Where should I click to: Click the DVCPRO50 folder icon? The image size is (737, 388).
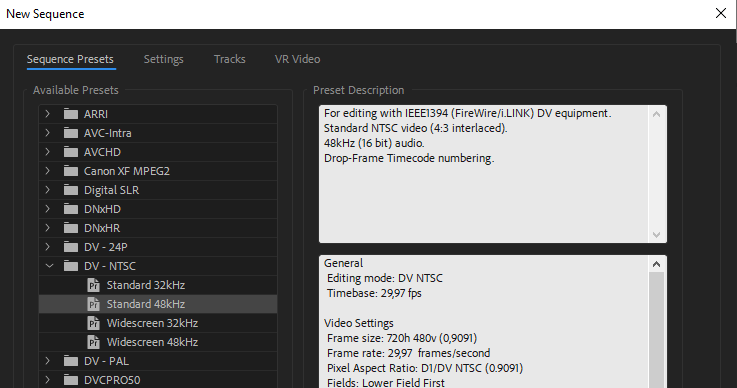pyautogui.click(x=71, y=380)
